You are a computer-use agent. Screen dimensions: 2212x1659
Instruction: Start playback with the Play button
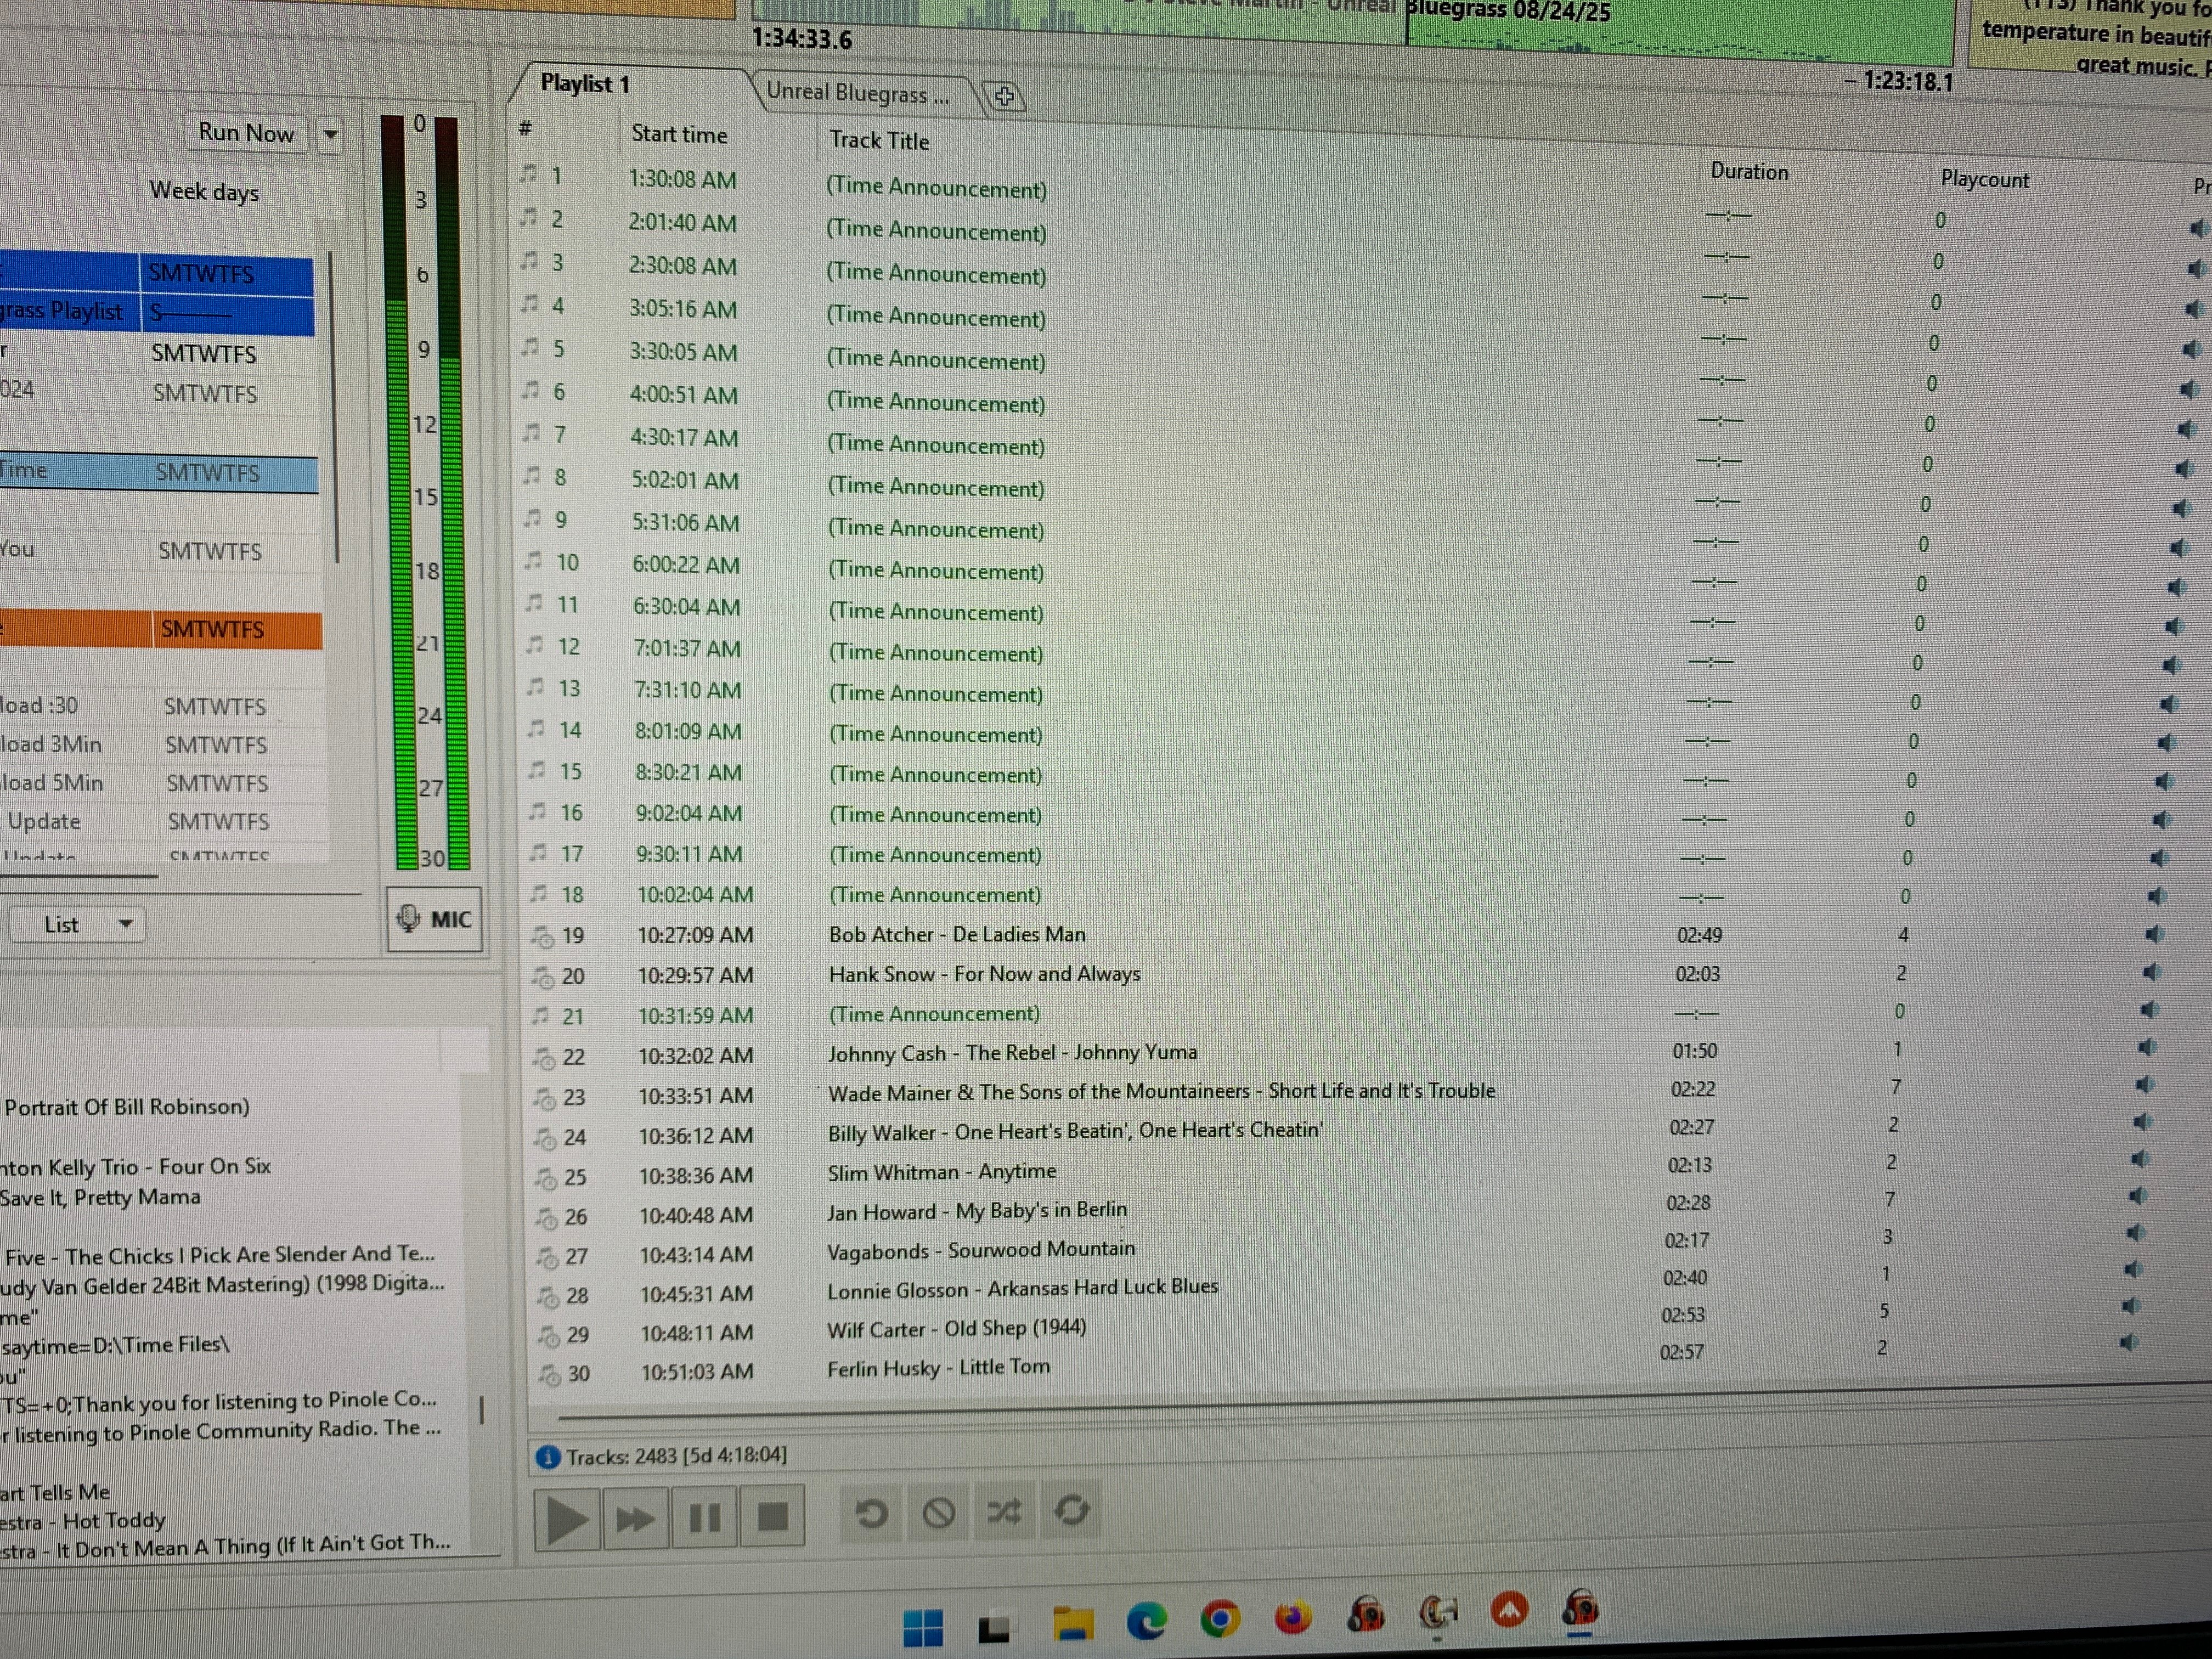click(x=567, y=1519)
